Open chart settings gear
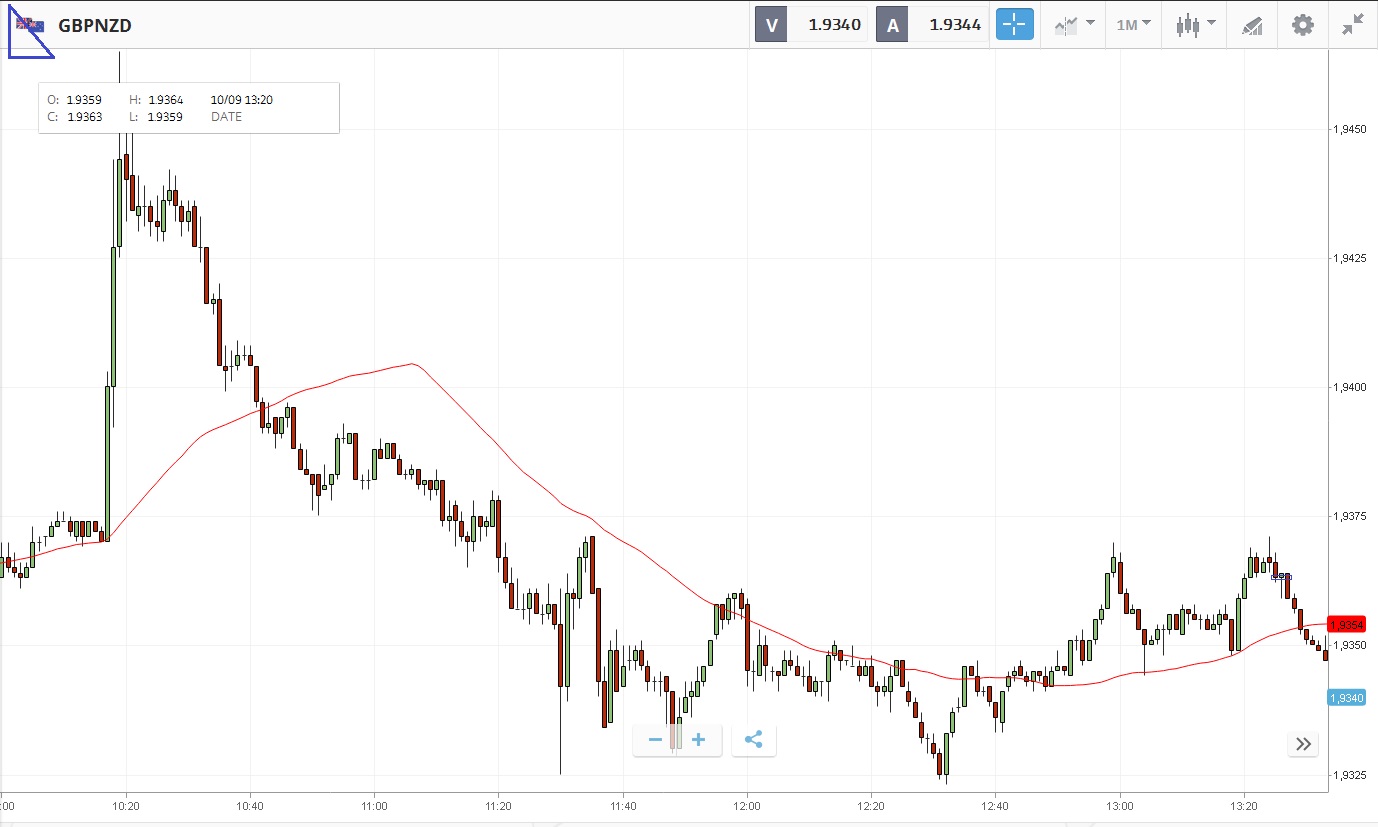The width and height of the screenshot is (1378, 827). 1302,25
